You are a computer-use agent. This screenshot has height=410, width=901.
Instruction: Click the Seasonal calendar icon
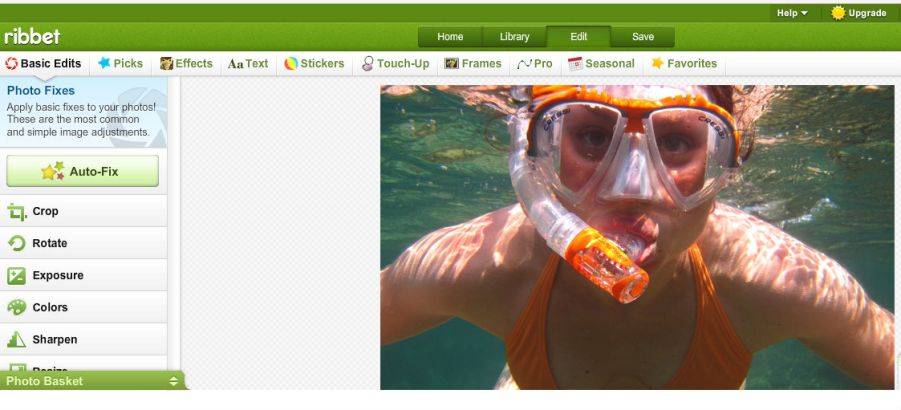[575, 64]
